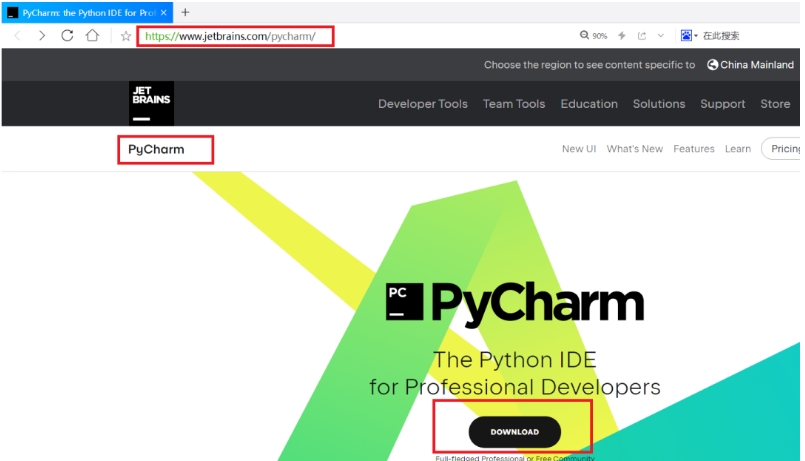The image size is (805, 461).
Task: Click the JetBrains logo
Action: [151, 103]
